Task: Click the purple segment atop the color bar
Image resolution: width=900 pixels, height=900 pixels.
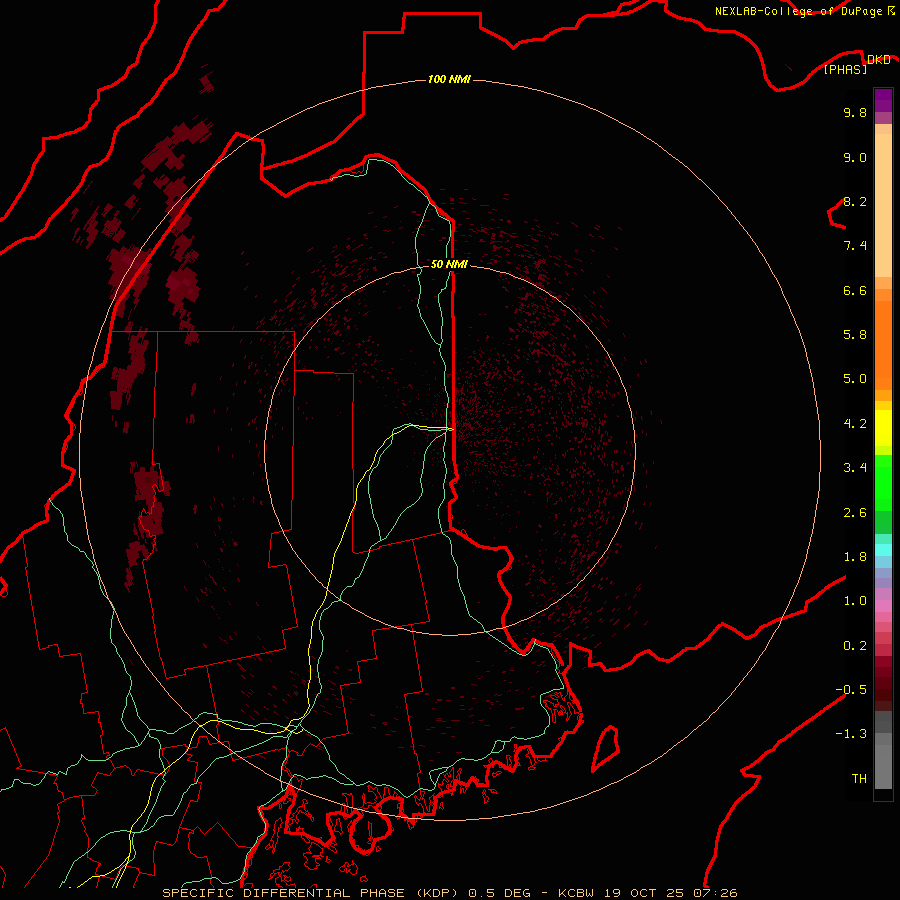Action: pos(883,100)
